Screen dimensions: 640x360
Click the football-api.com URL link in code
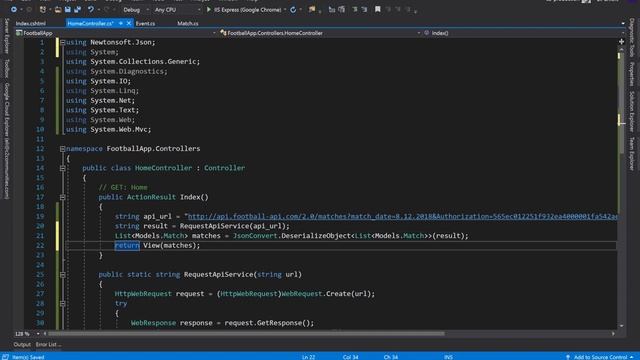(x=402, y=216)
